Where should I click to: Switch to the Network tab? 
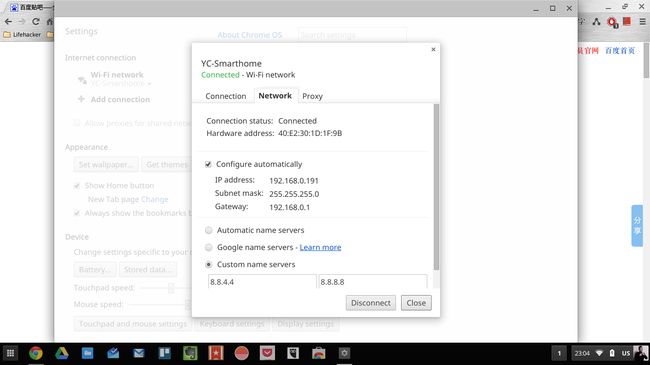275,95
